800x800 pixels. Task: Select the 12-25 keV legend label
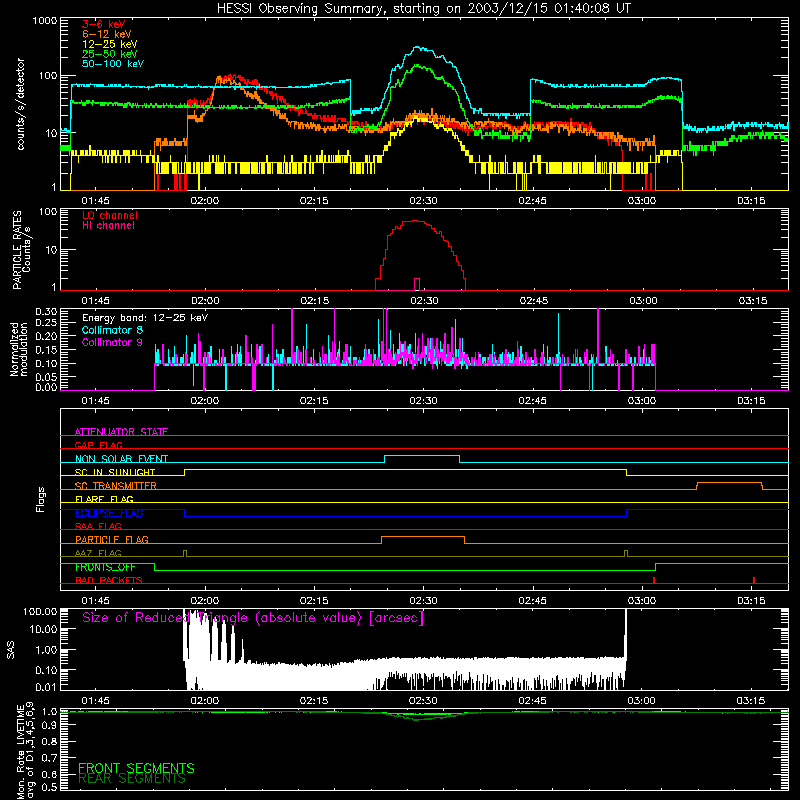[110, 44]
